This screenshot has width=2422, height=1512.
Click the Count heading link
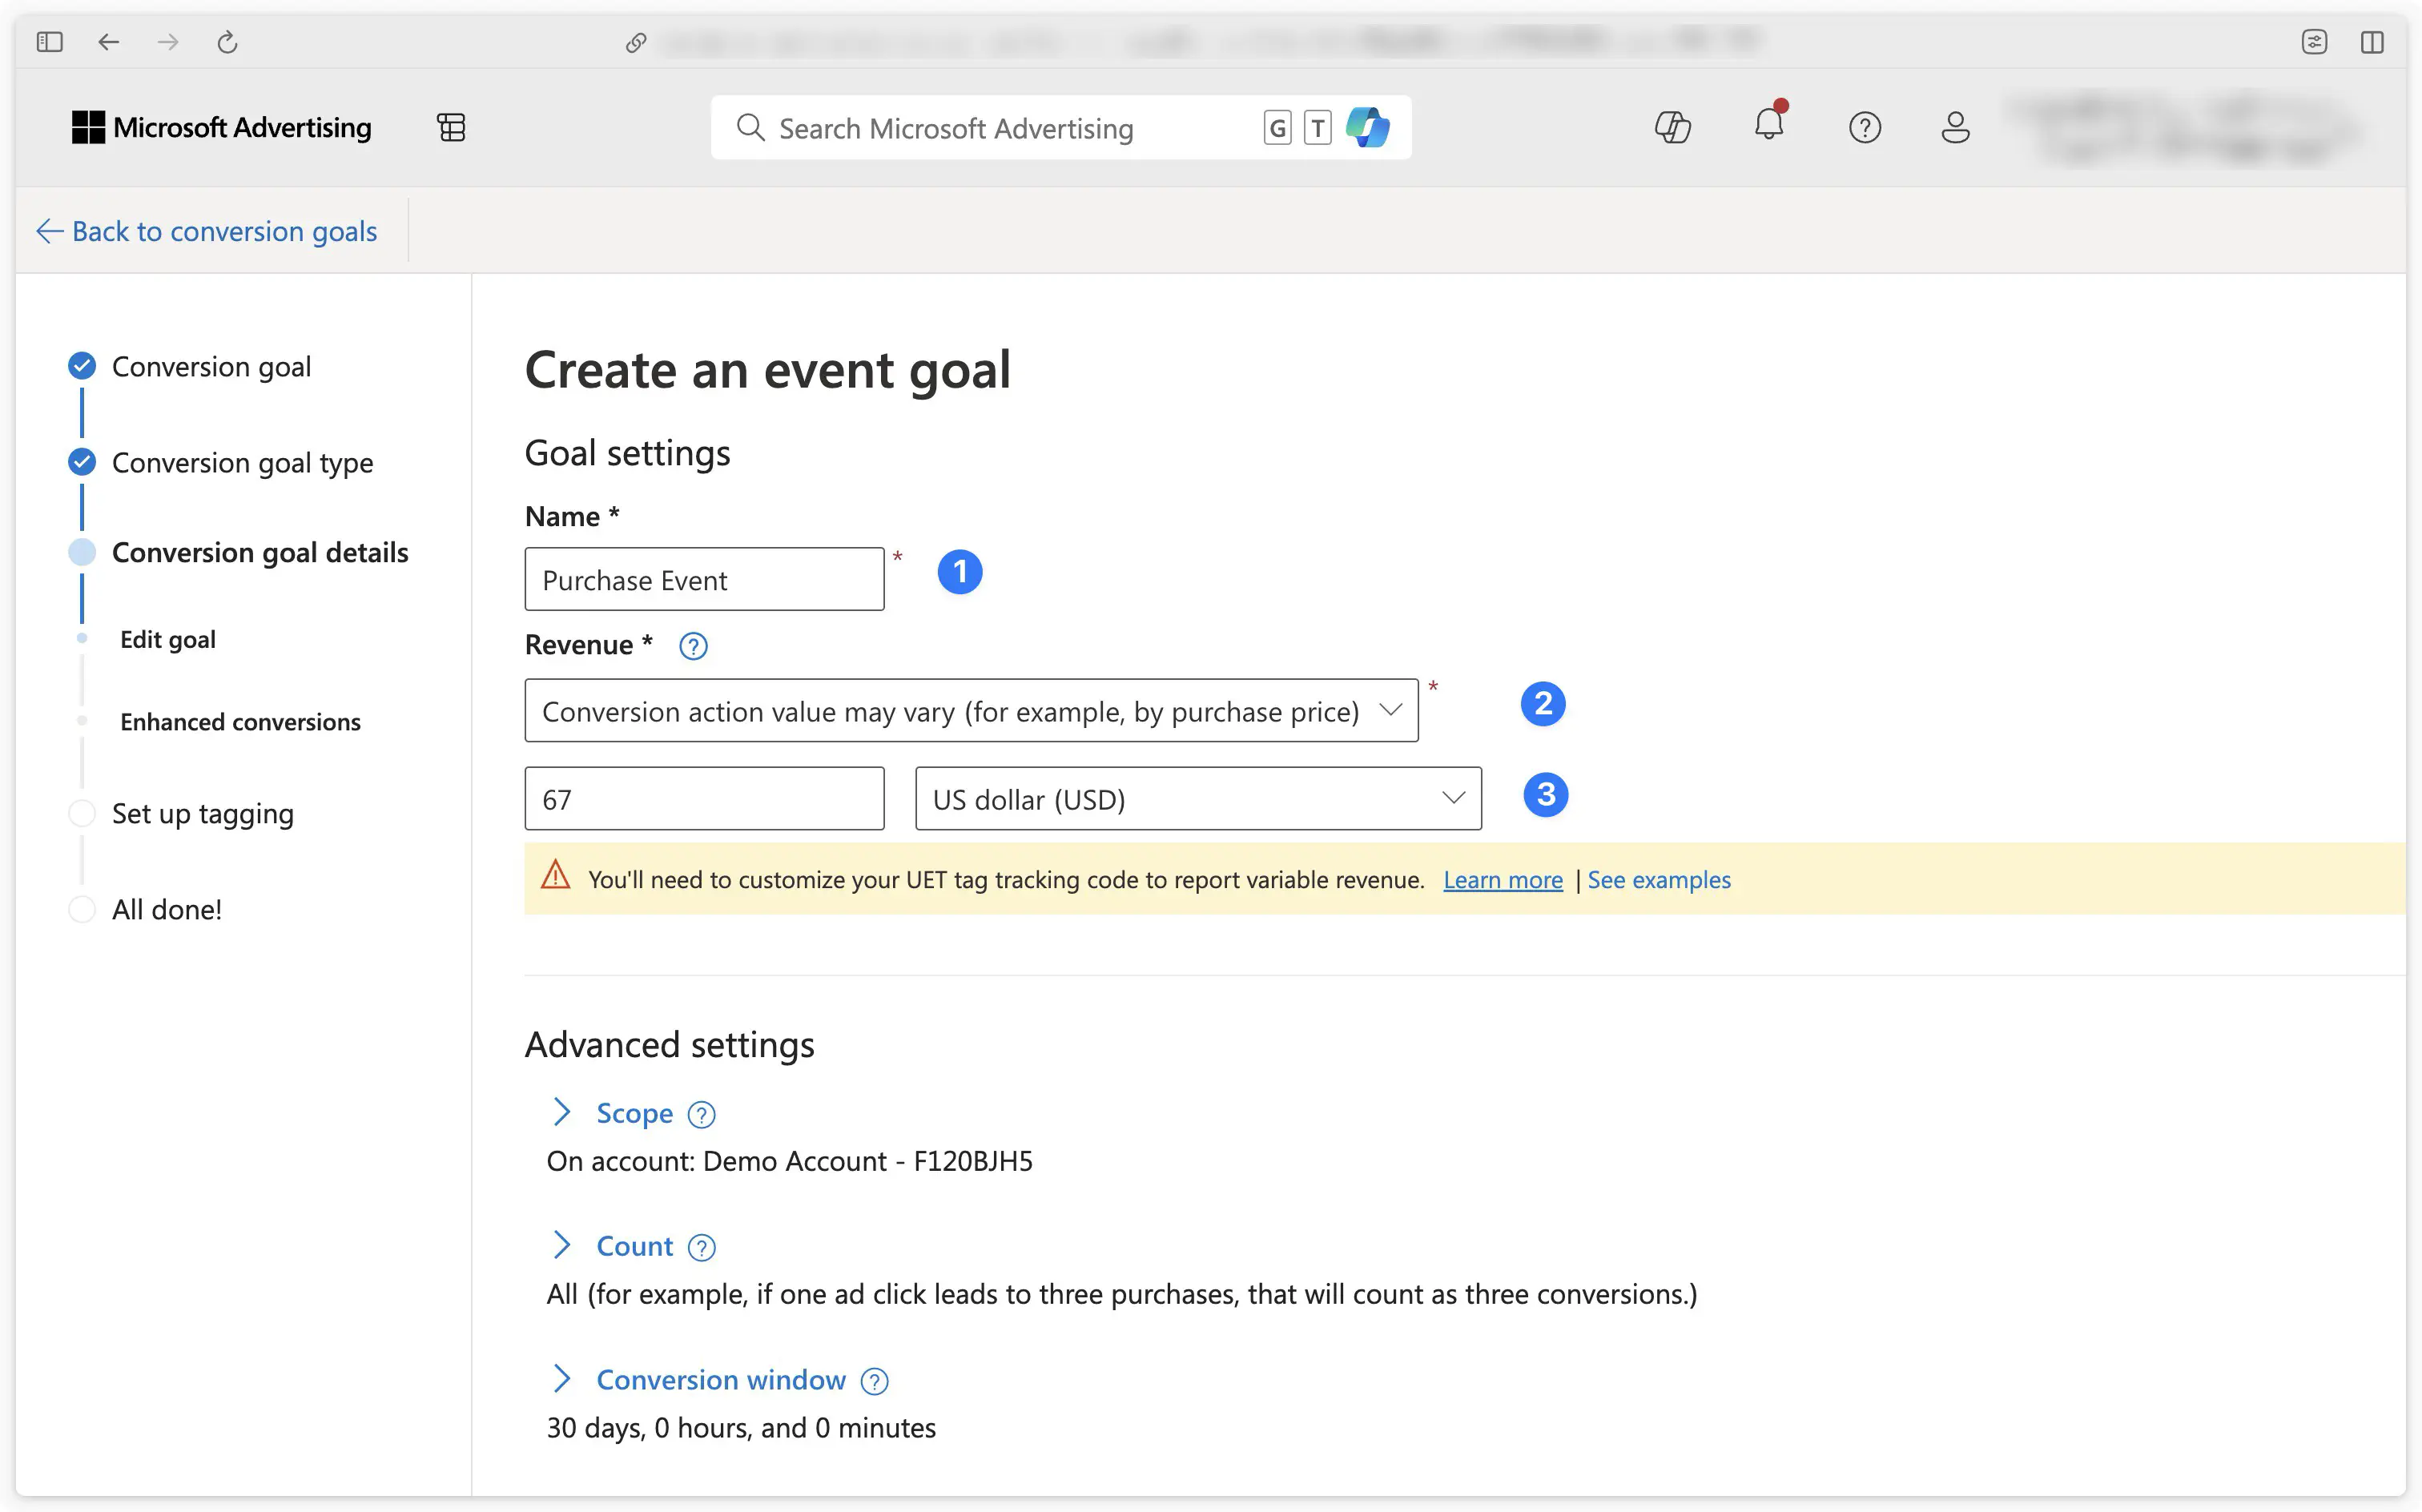634,1246
